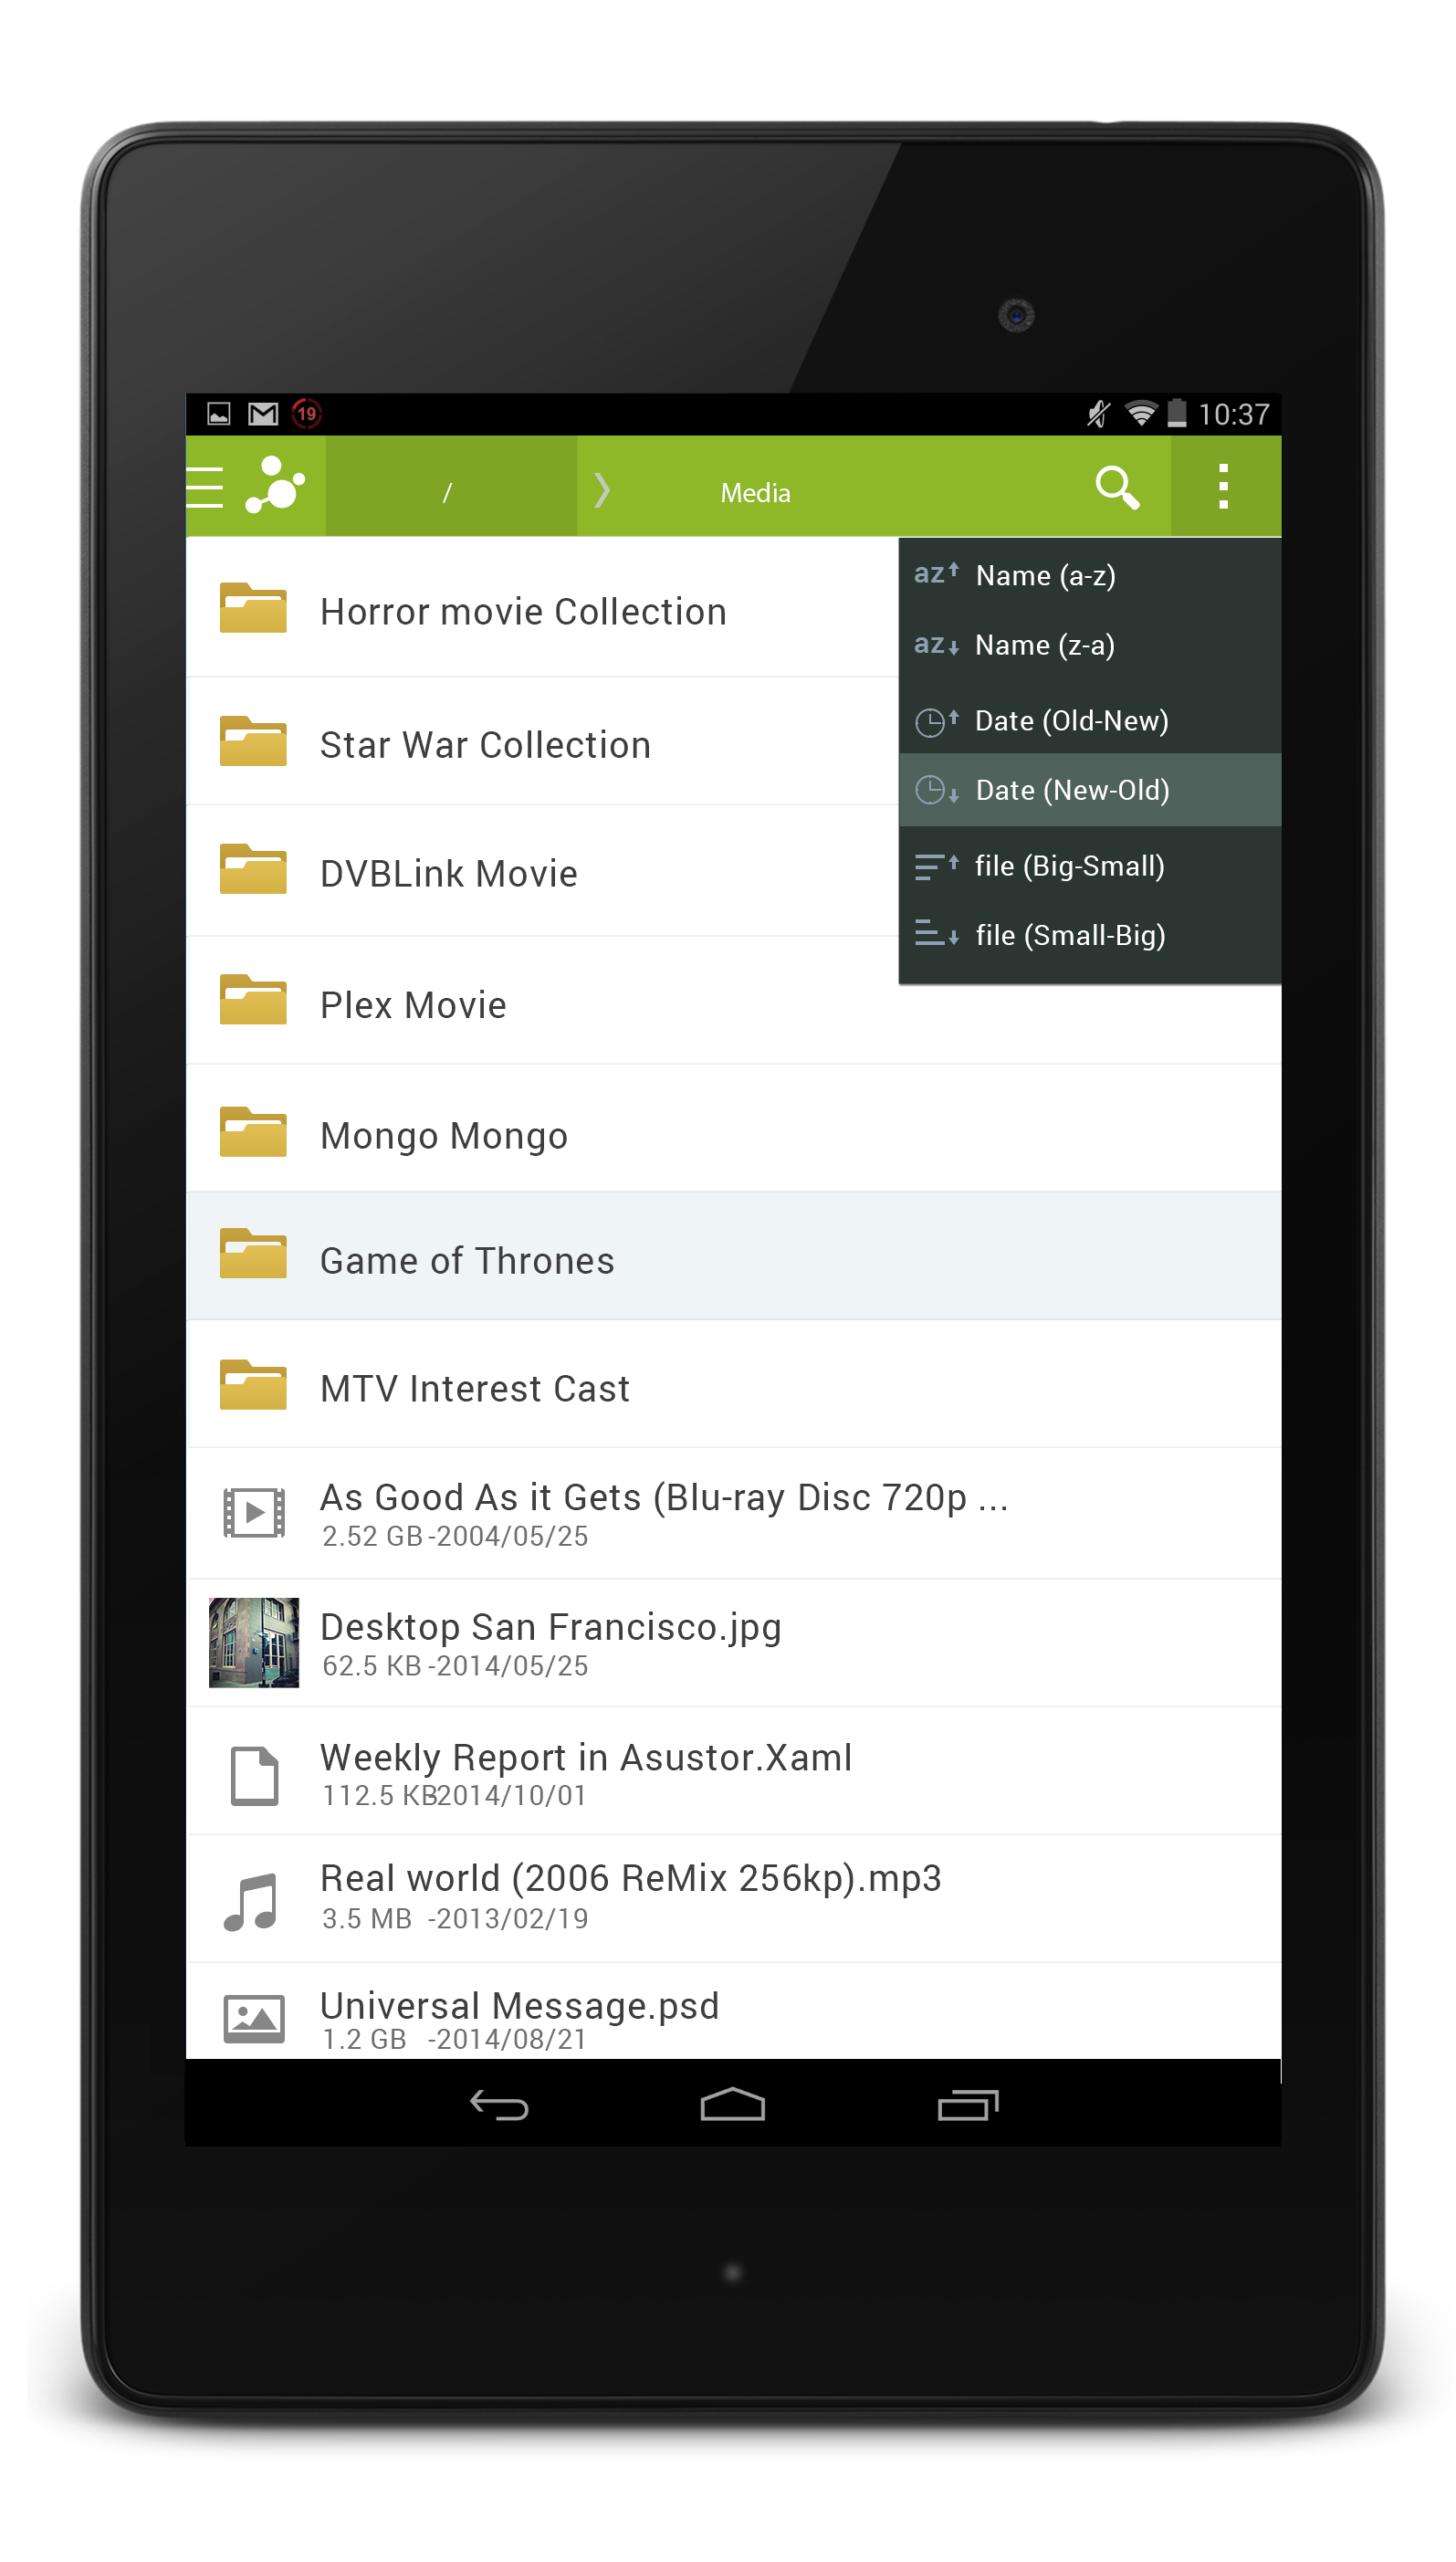Open MTV Interest Cast folder icon
Viewport: 1456px width, 2562px height.
pos(253,1384)
